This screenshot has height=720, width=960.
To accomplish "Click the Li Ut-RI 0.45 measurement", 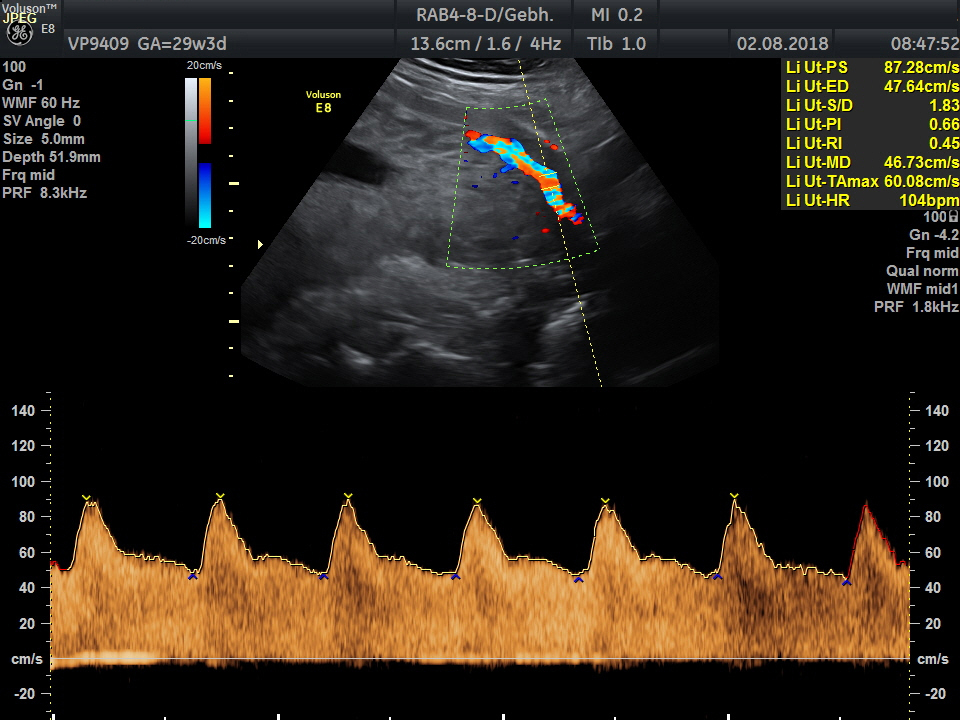I will pos(872,143).
